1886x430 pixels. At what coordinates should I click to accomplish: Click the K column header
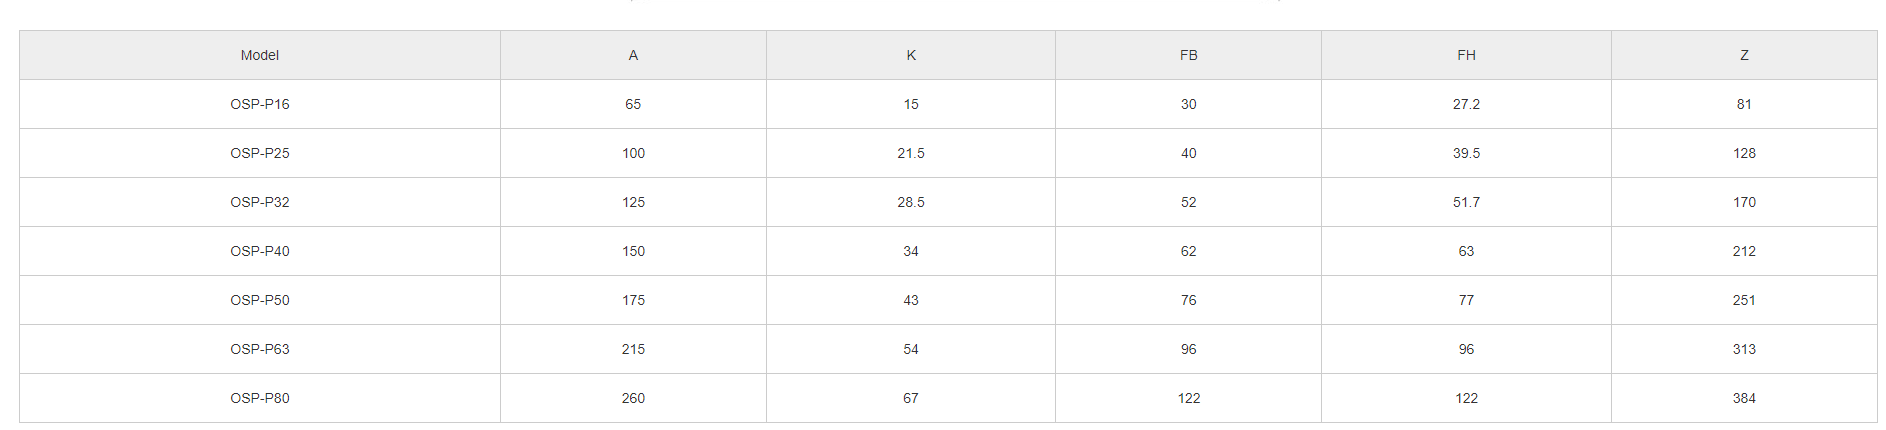[911, 55]
